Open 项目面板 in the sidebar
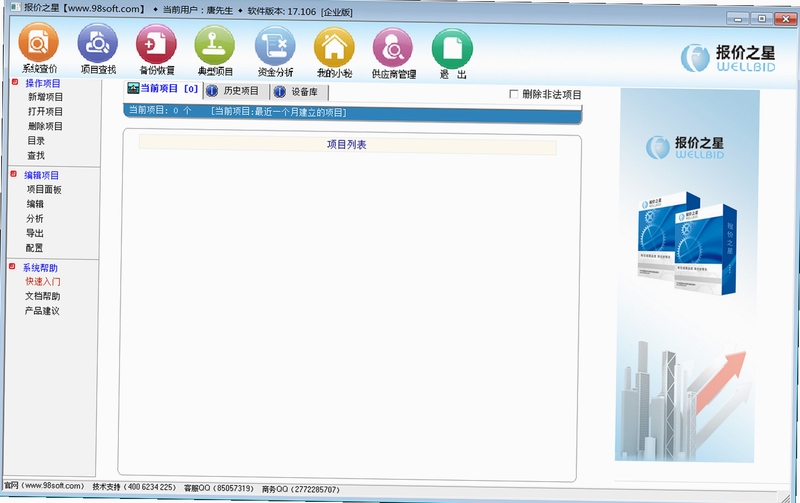This screenshot has height=503, width=800. [44, 189]
